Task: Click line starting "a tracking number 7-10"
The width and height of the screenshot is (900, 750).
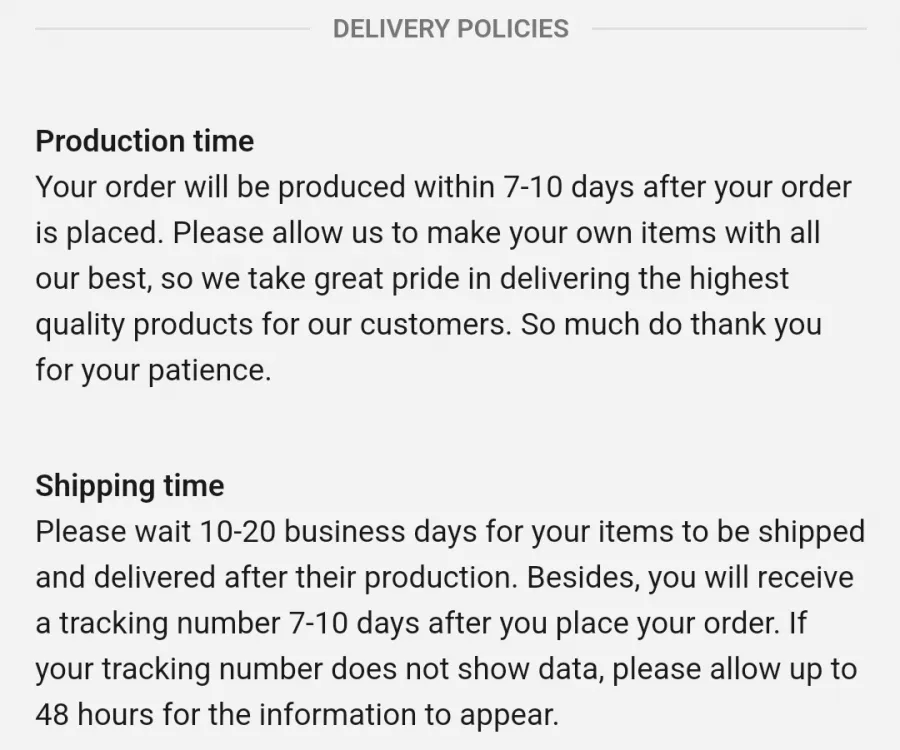Action: tap(421, 624)
